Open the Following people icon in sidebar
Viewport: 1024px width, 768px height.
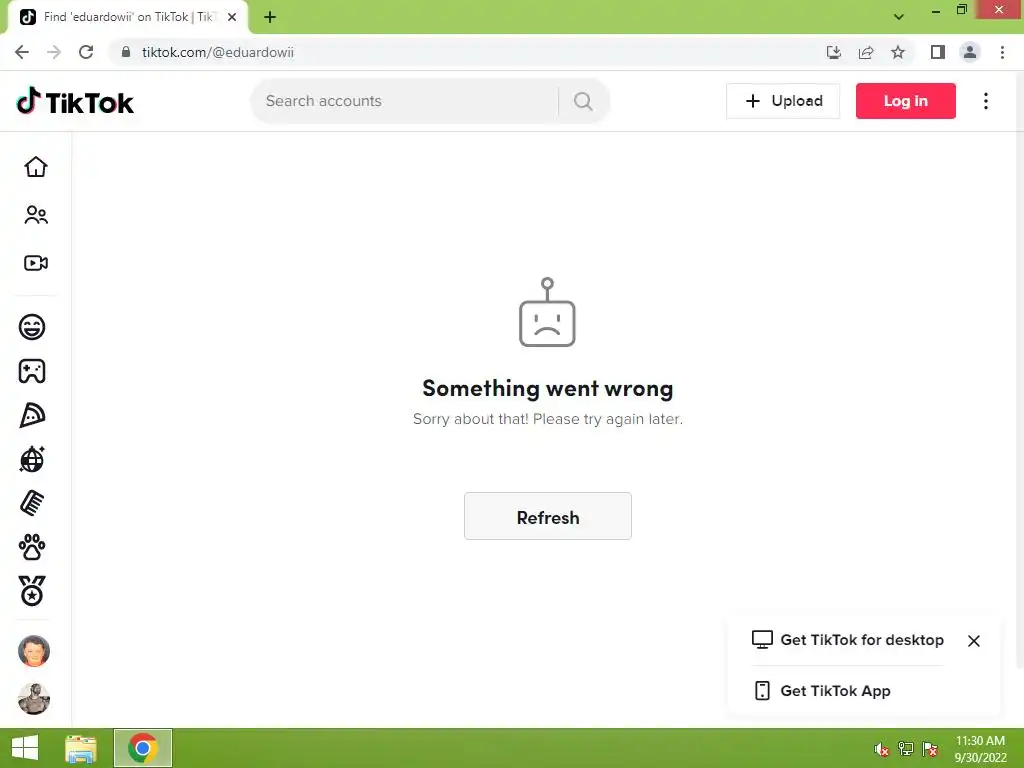click(x=35, y=215)
